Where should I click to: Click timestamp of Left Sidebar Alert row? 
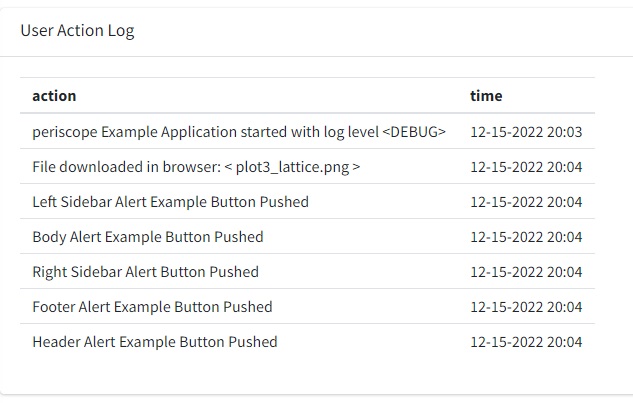[526, 202]
